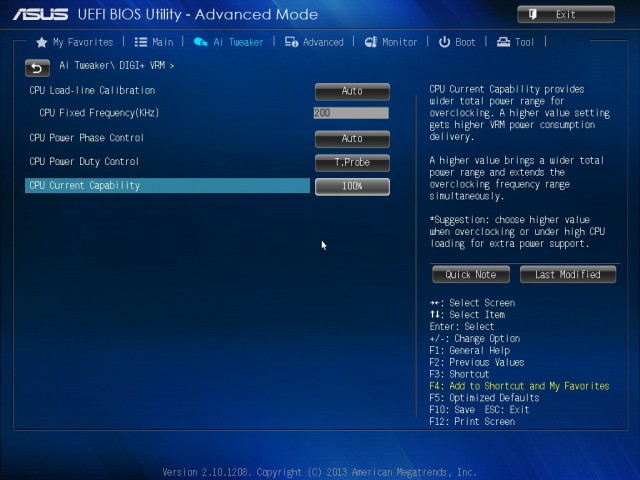640x480 pixels.
Task: Click the power icon of Boot
Action: pos(444,42)
